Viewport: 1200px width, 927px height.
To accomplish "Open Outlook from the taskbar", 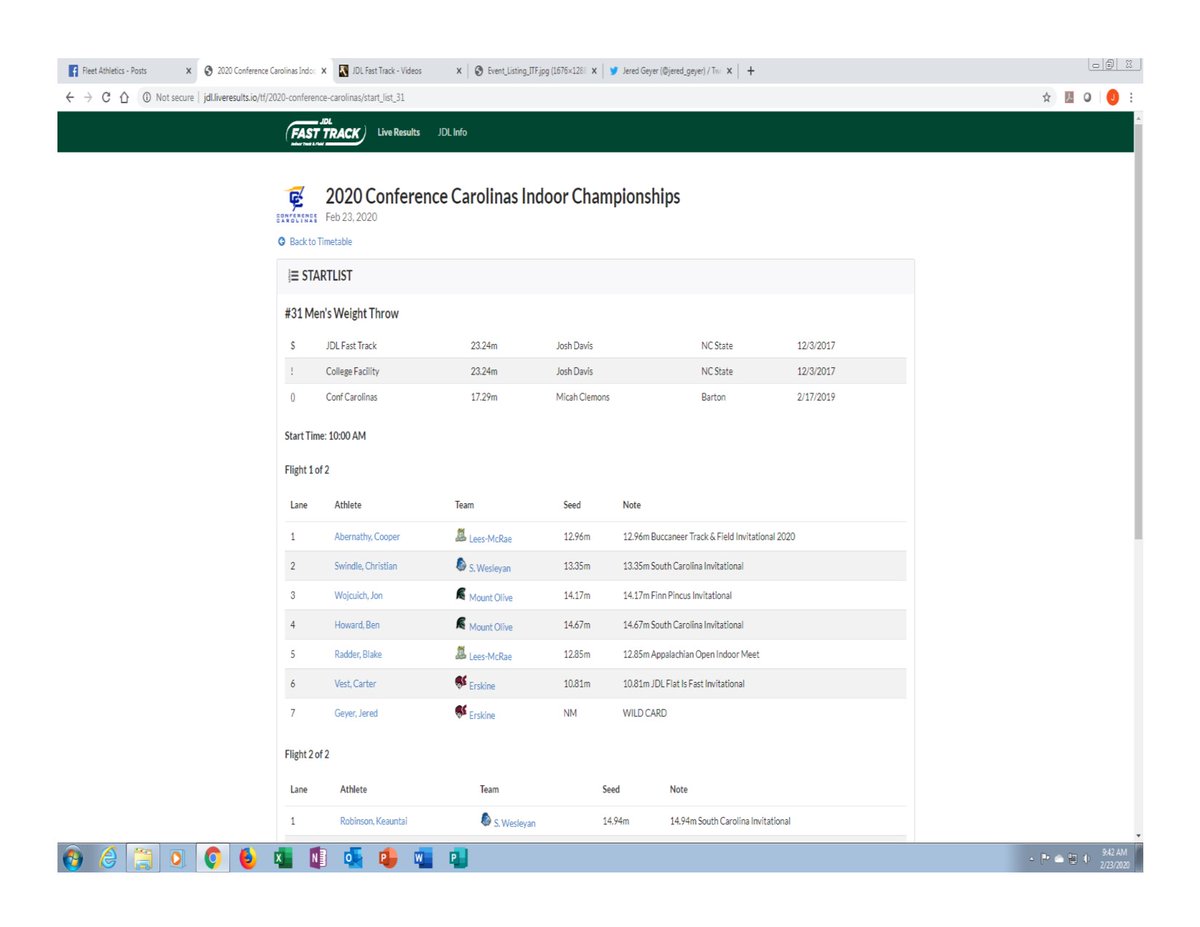I will point(353,858).
